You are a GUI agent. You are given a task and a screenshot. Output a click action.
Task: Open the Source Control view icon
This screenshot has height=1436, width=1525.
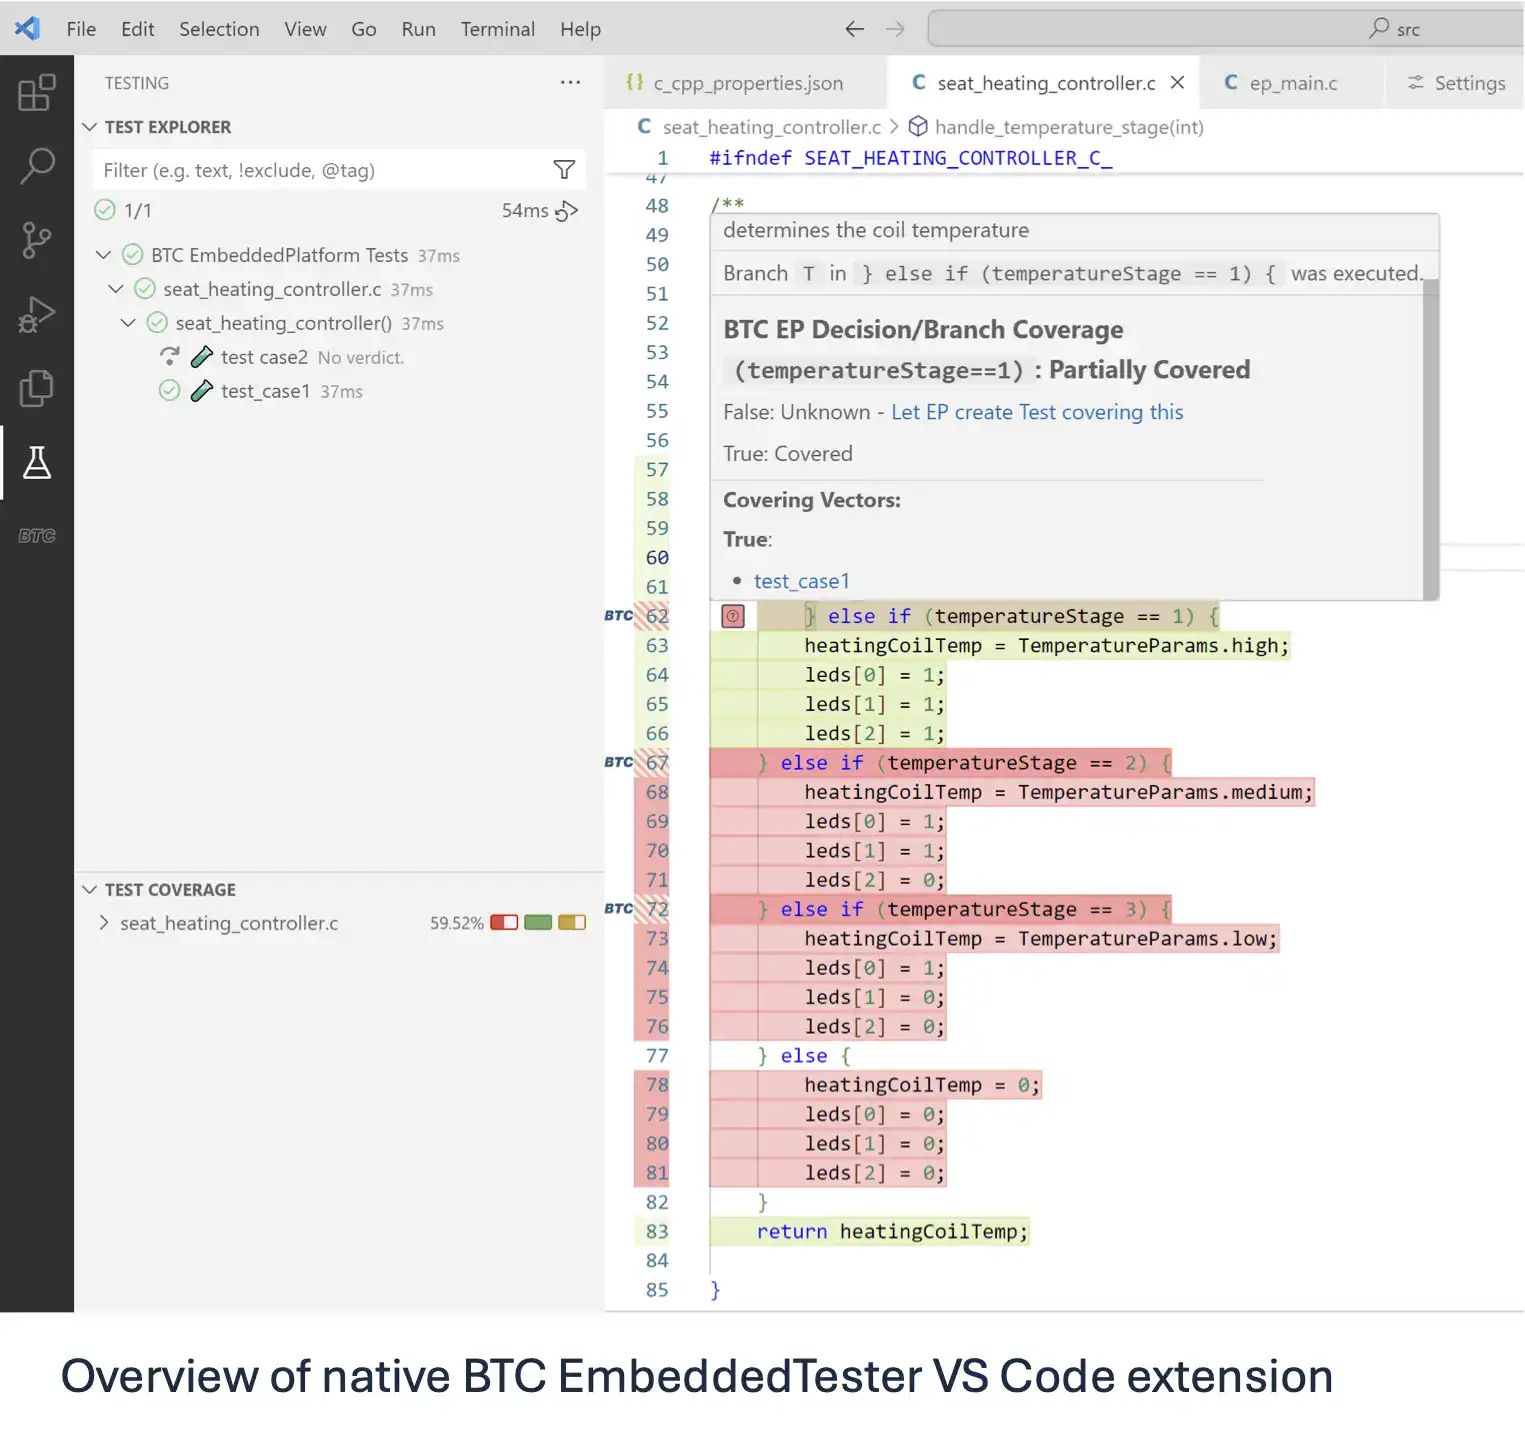[37, 240]
